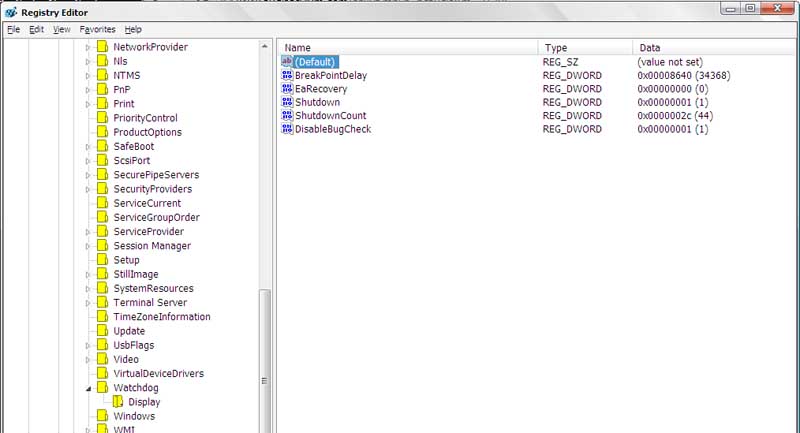Sort by the Data column header
800x433 pixels.
pos(715,47)
